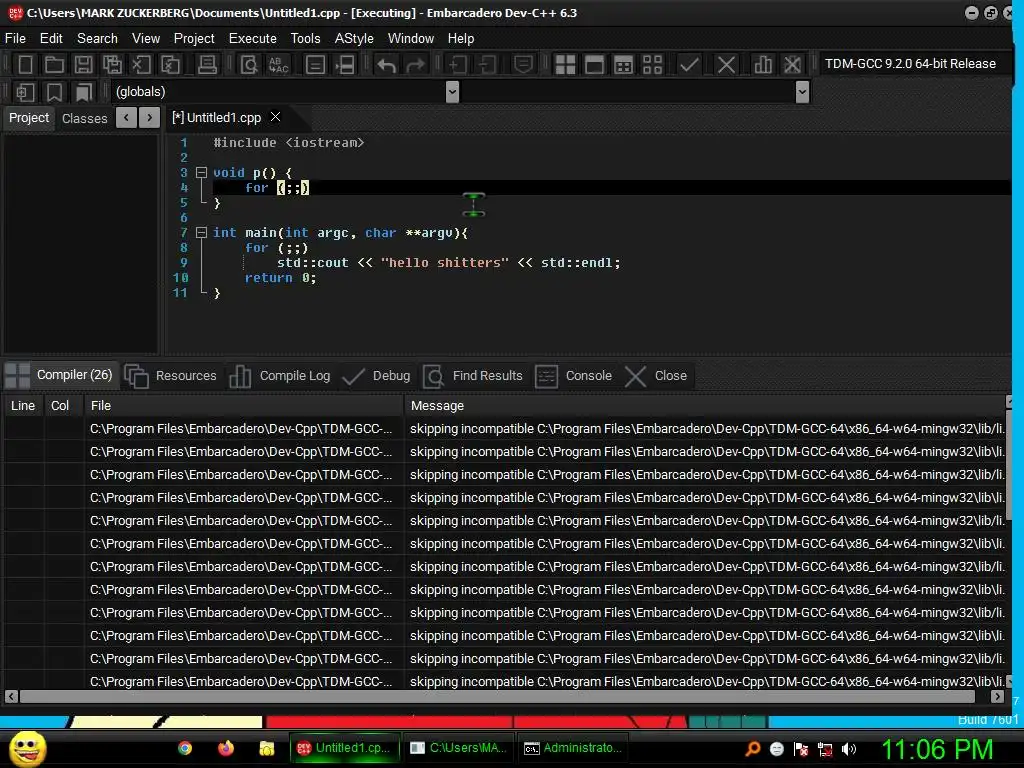
Task: Save the current file with the floppy icon
Action: point(83,64)
